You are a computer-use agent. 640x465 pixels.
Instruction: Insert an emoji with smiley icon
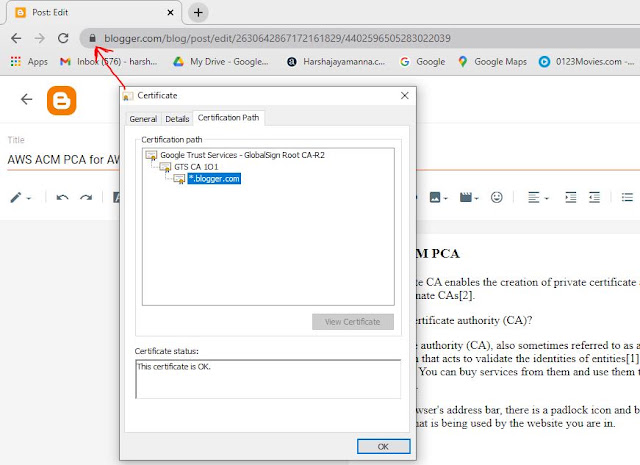click(x=497, y=198)
